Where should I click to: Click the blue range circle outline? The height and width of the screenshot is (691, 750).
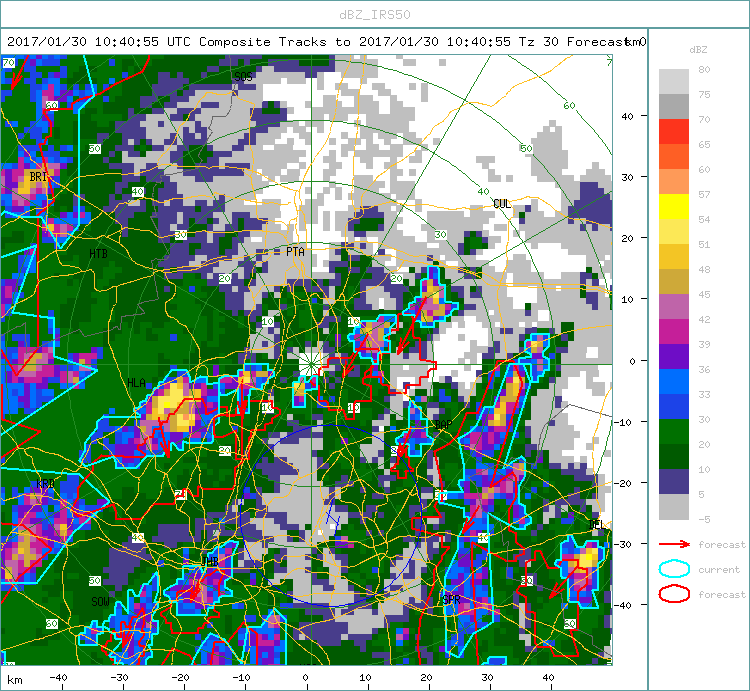[332, 516]
